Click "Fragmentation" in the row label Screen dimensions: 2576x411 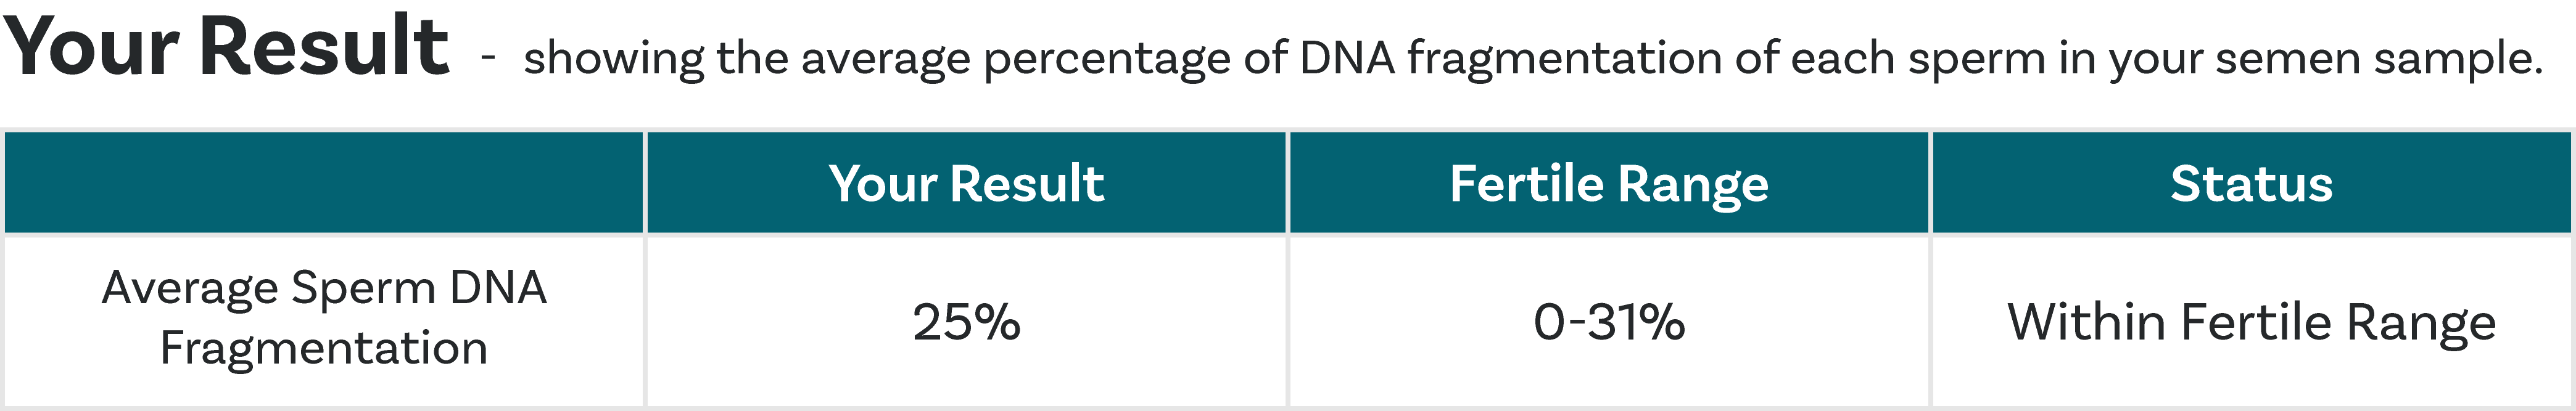[x=323, y=348]
